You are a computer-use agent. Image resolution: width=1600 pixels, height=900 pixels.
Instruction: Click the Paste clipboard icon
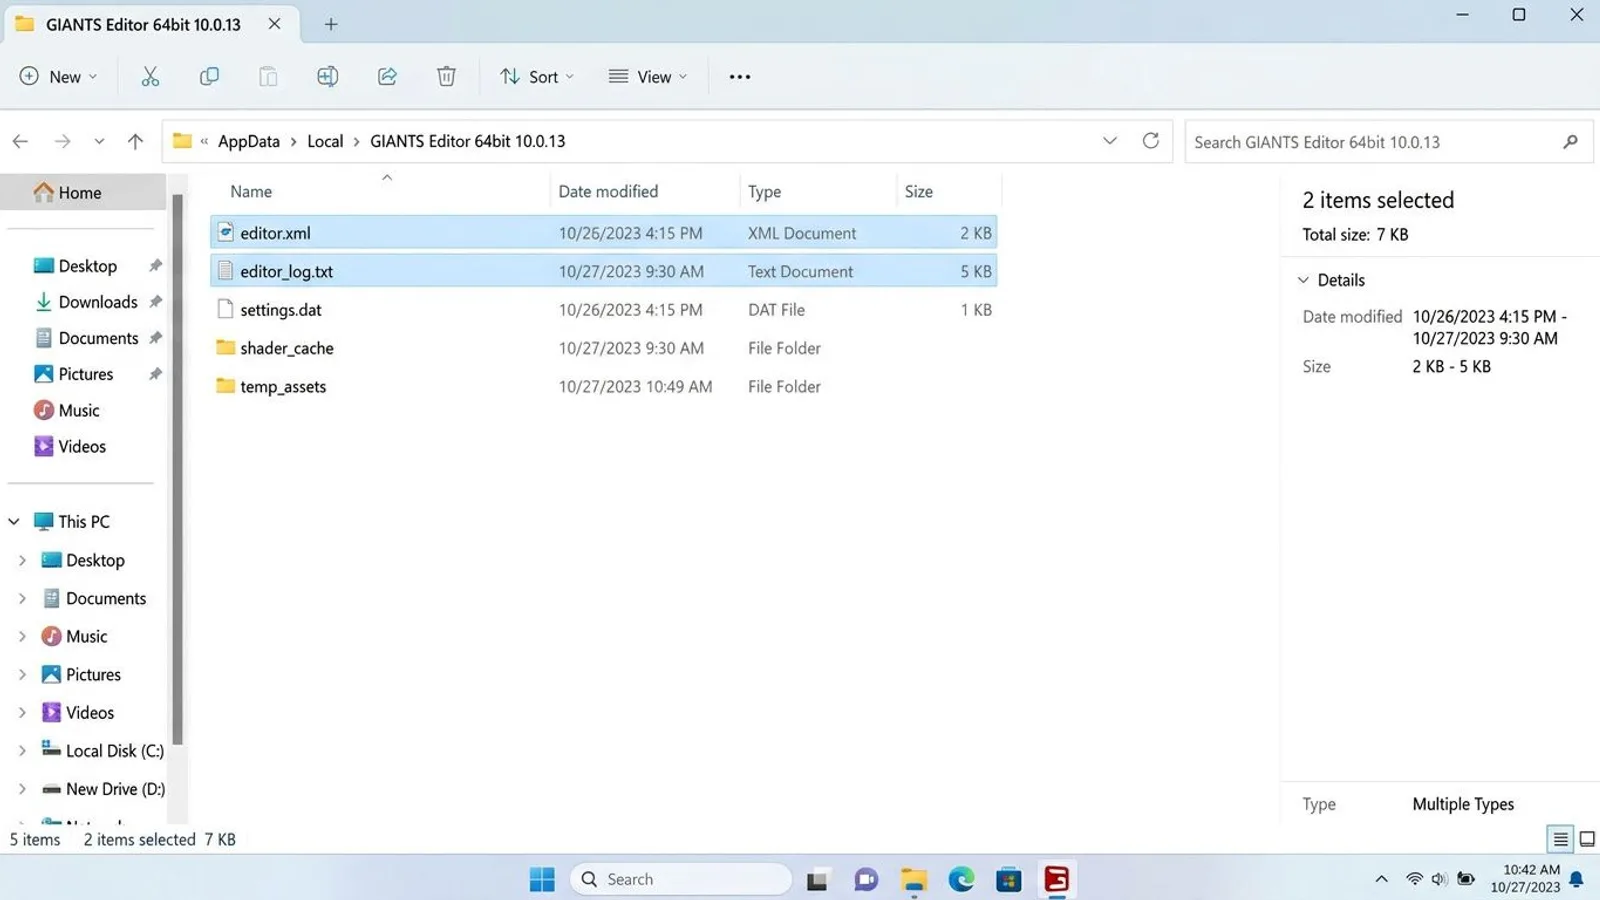click(268, 77)
